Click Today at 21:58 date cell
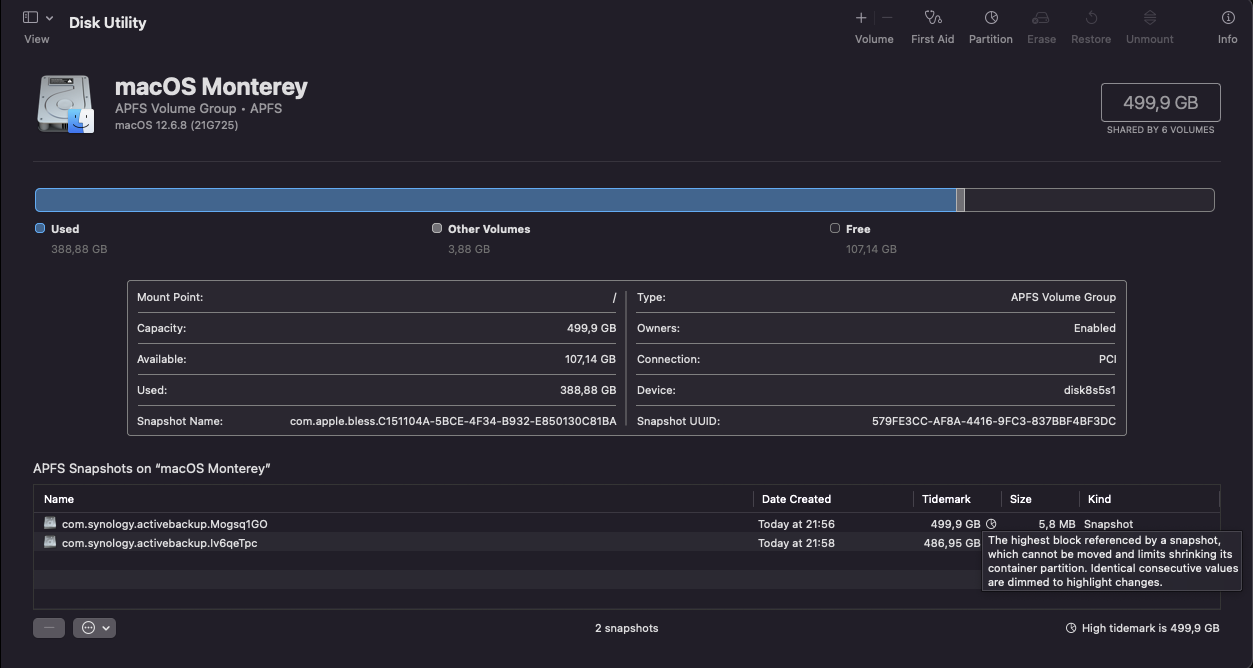The height and width of the screenshot is (668, 1253). (796, 543)
